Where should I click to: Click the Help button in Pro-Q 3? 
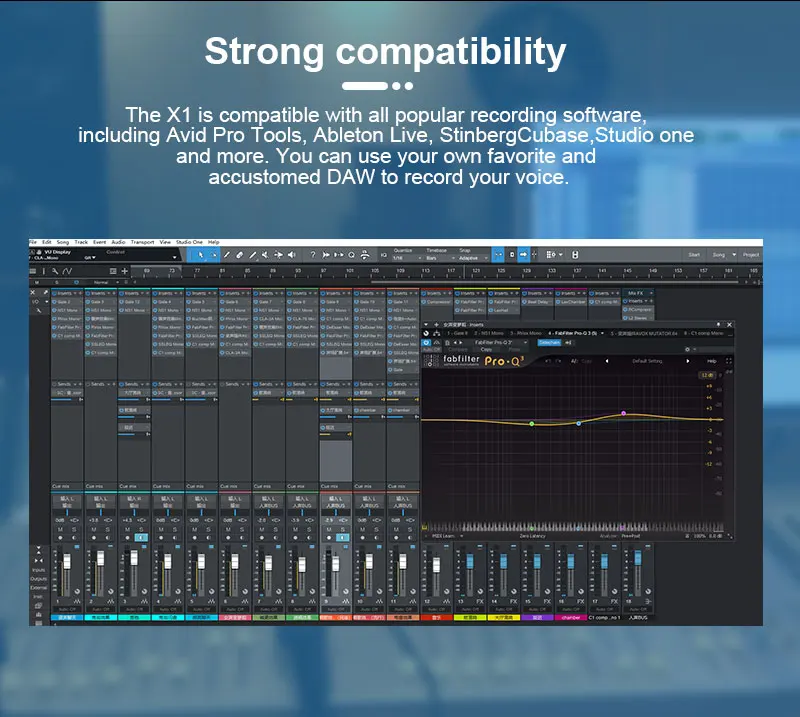pyautogui.click(x=712, y=361)
